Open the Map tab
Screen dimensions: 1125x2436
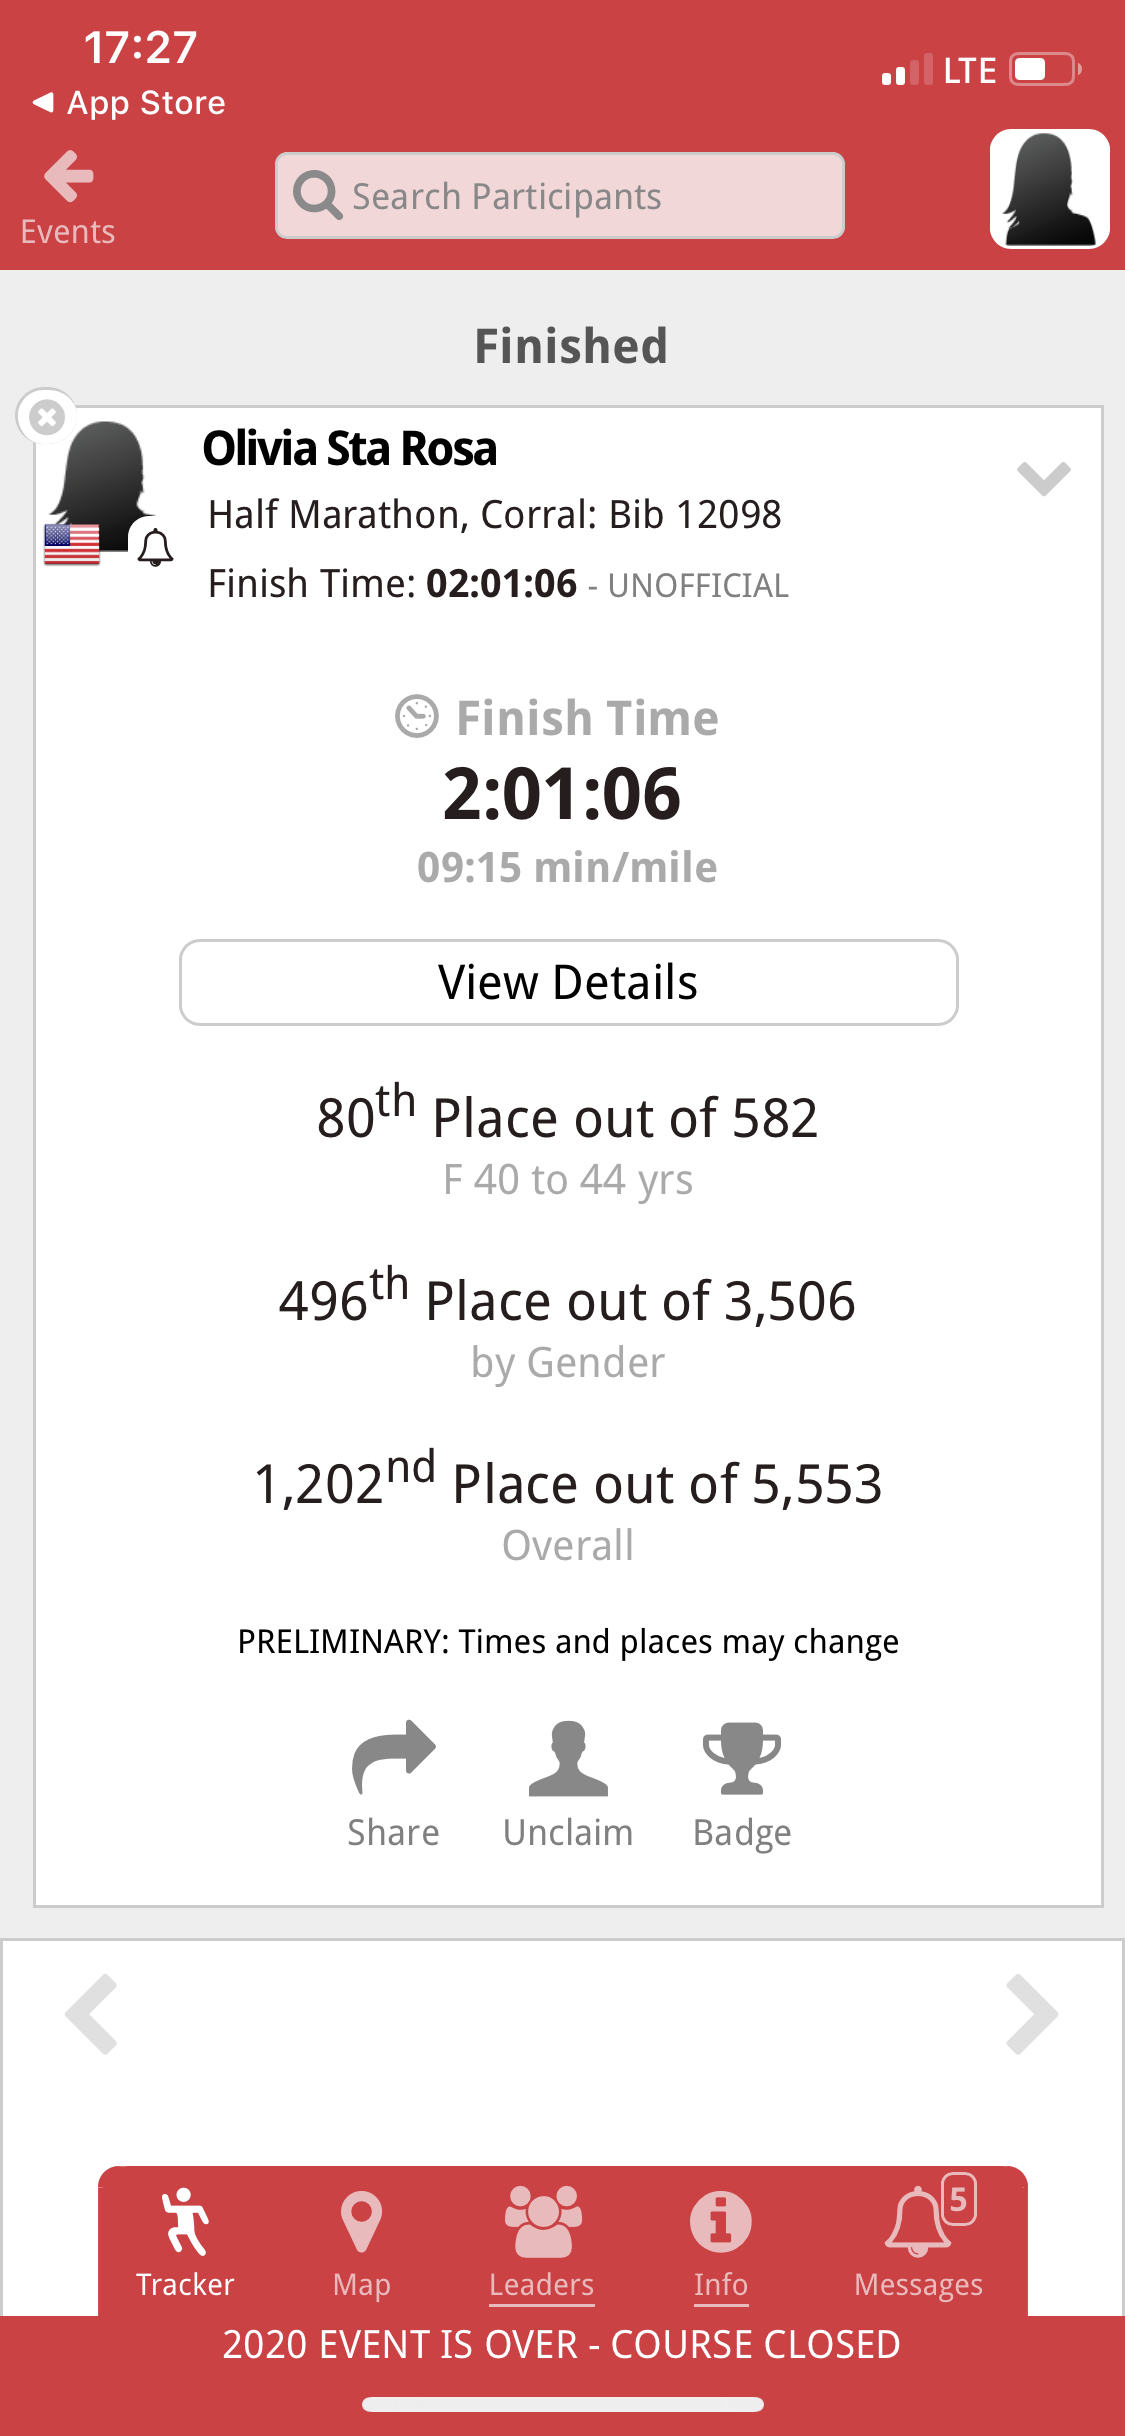point(361,2242)
